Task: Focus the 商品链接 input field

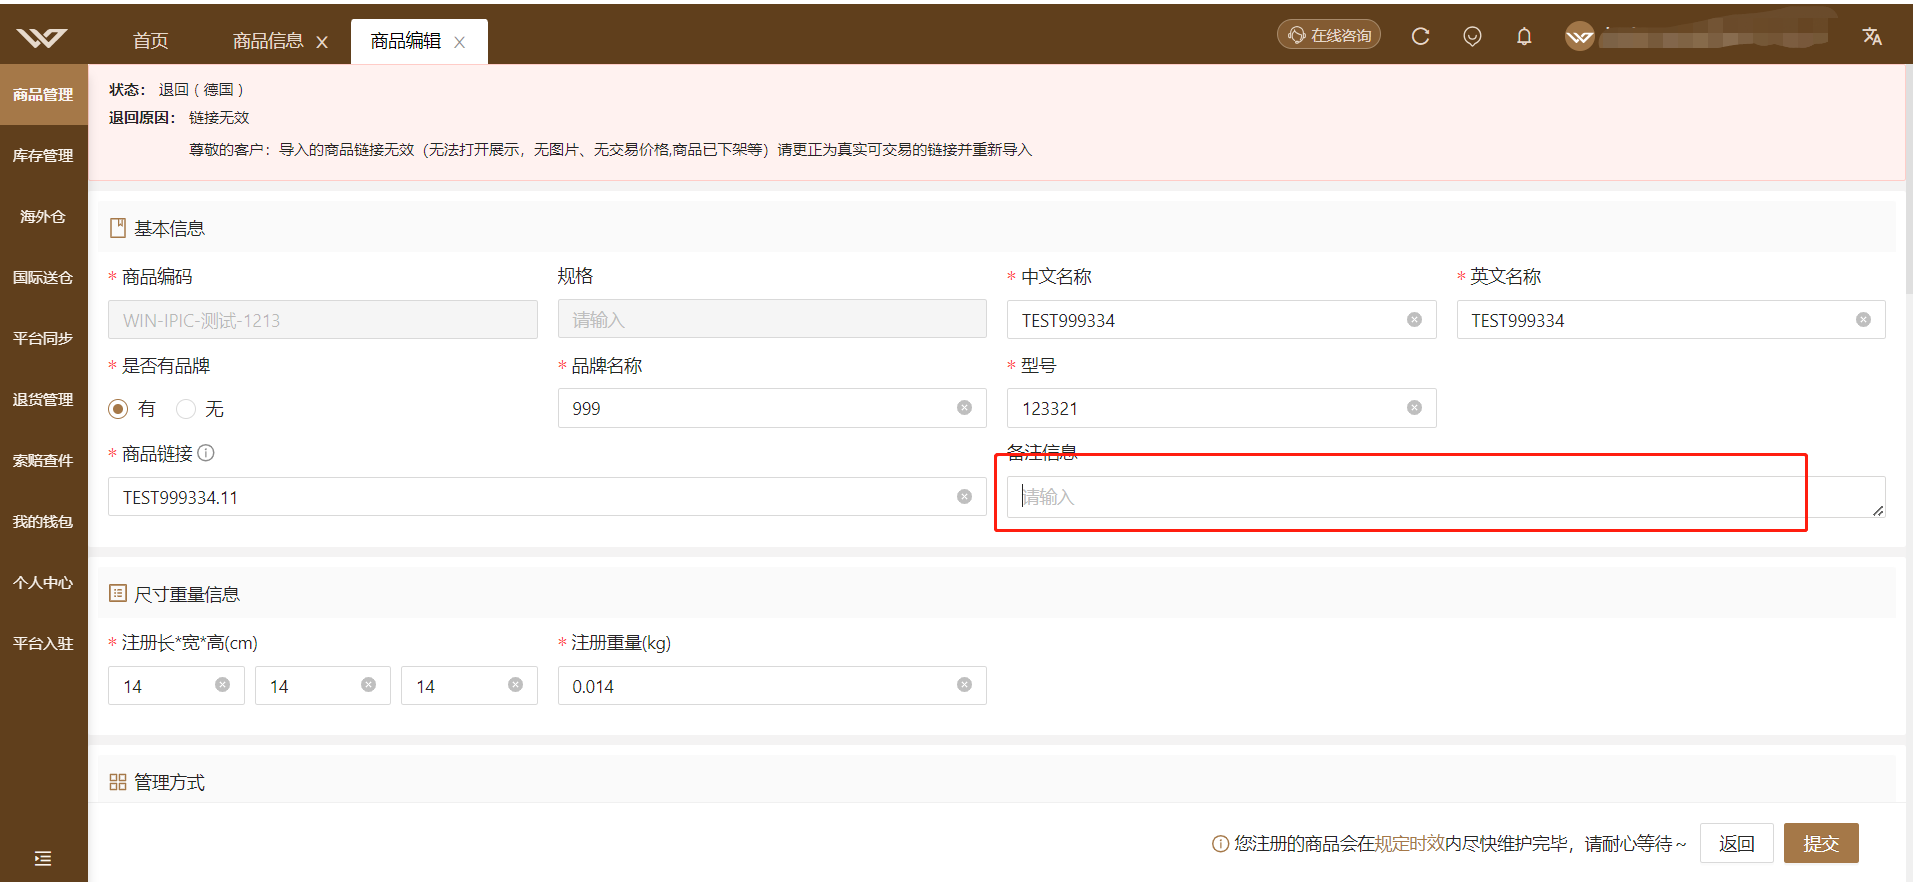Action: tap(547, 497)
